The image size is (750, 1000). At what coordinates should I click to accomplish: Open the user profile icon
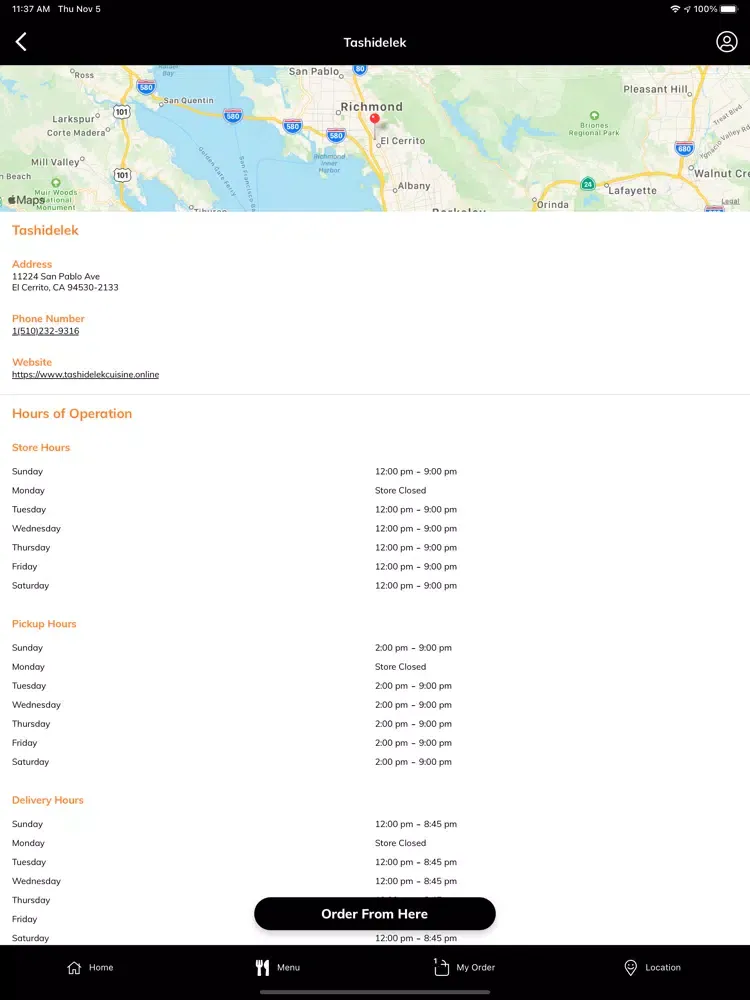(726, 42)
